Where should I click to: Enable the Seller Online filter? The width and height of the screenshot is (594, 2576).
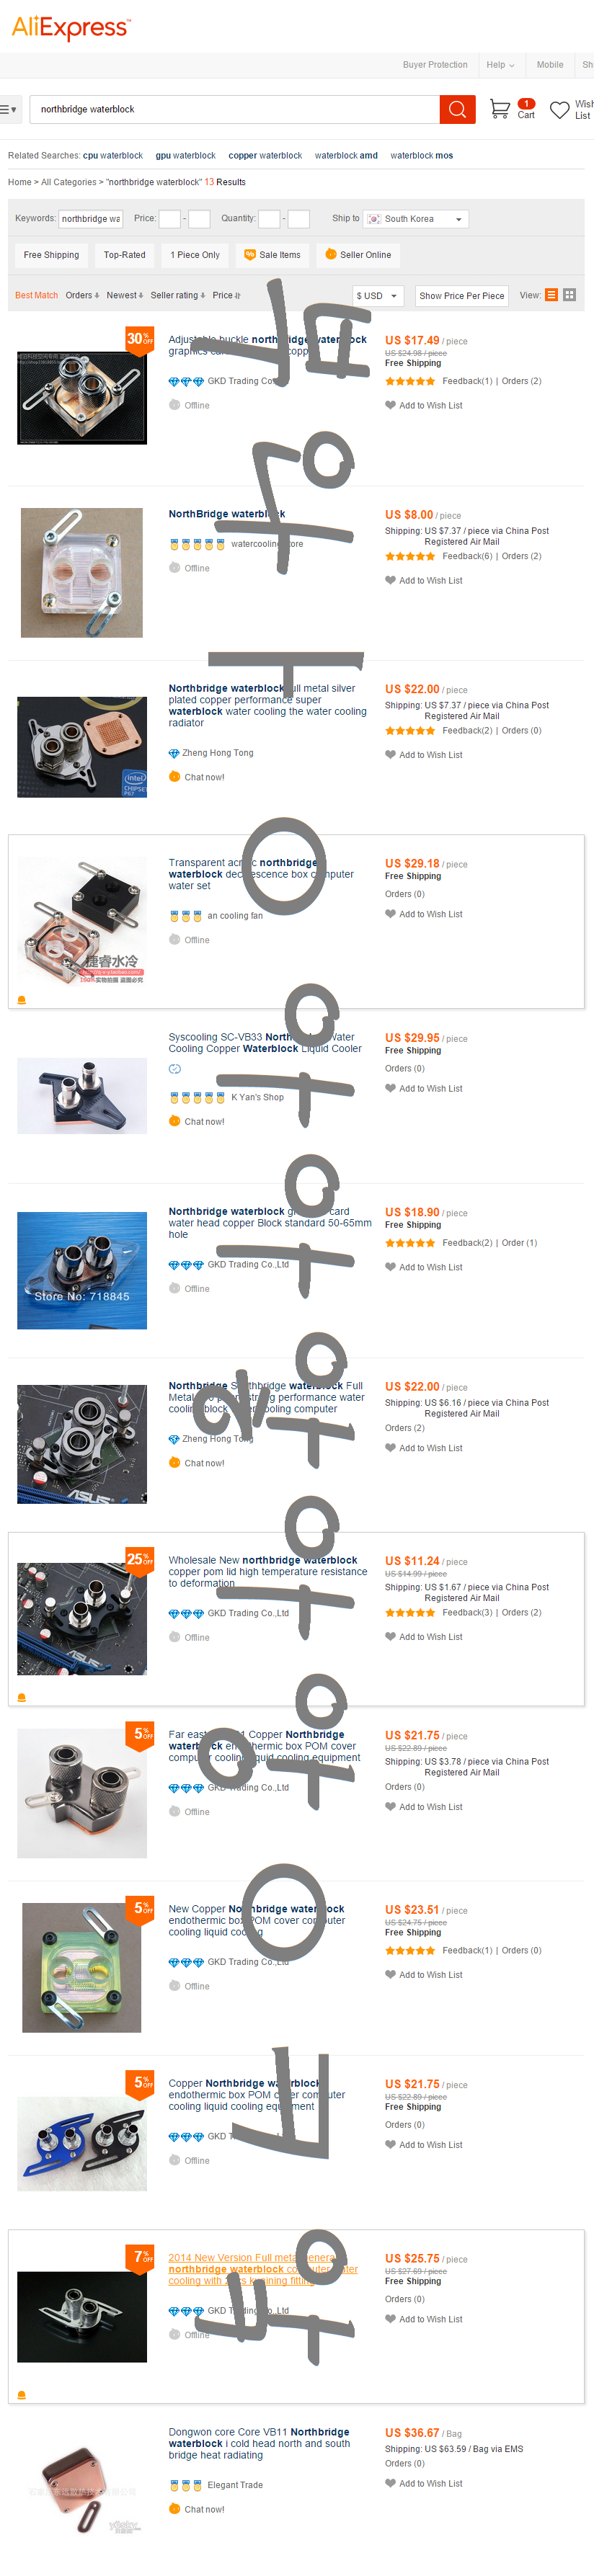[358, 255]
